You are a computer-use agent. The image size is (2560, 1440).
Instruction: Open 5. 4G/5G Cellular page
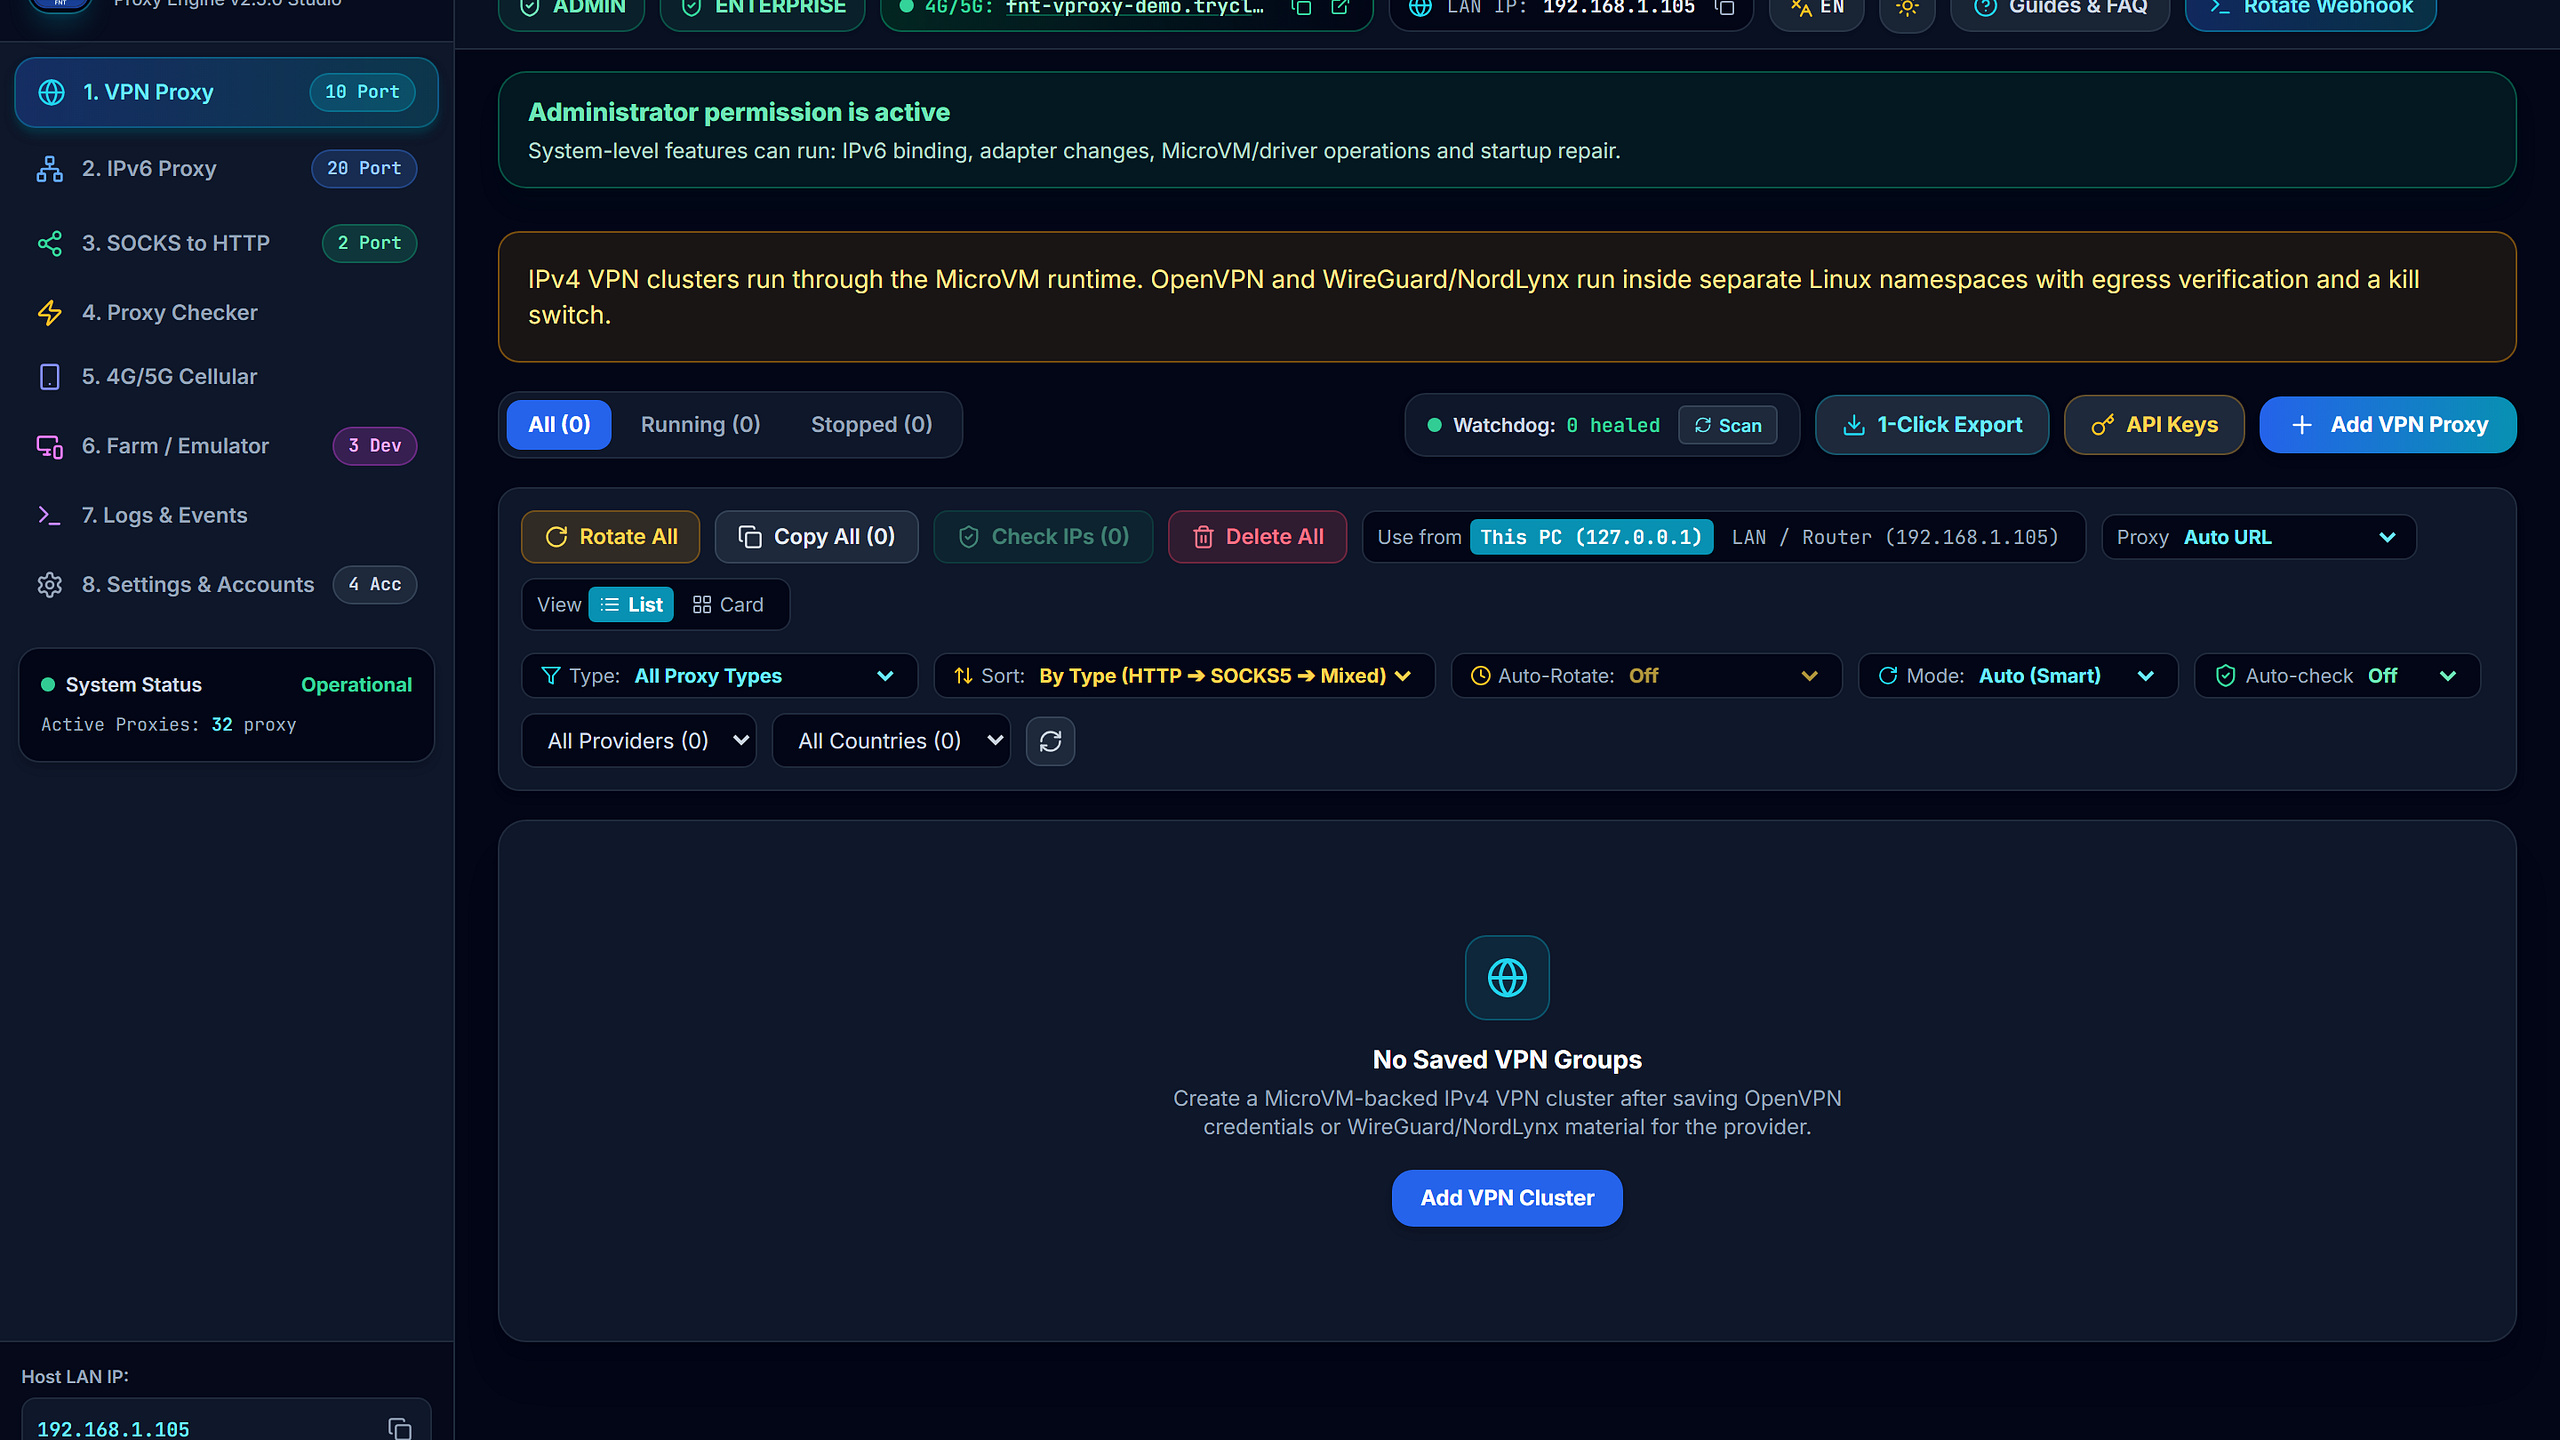pyautogui.click(x=226, y=376)
